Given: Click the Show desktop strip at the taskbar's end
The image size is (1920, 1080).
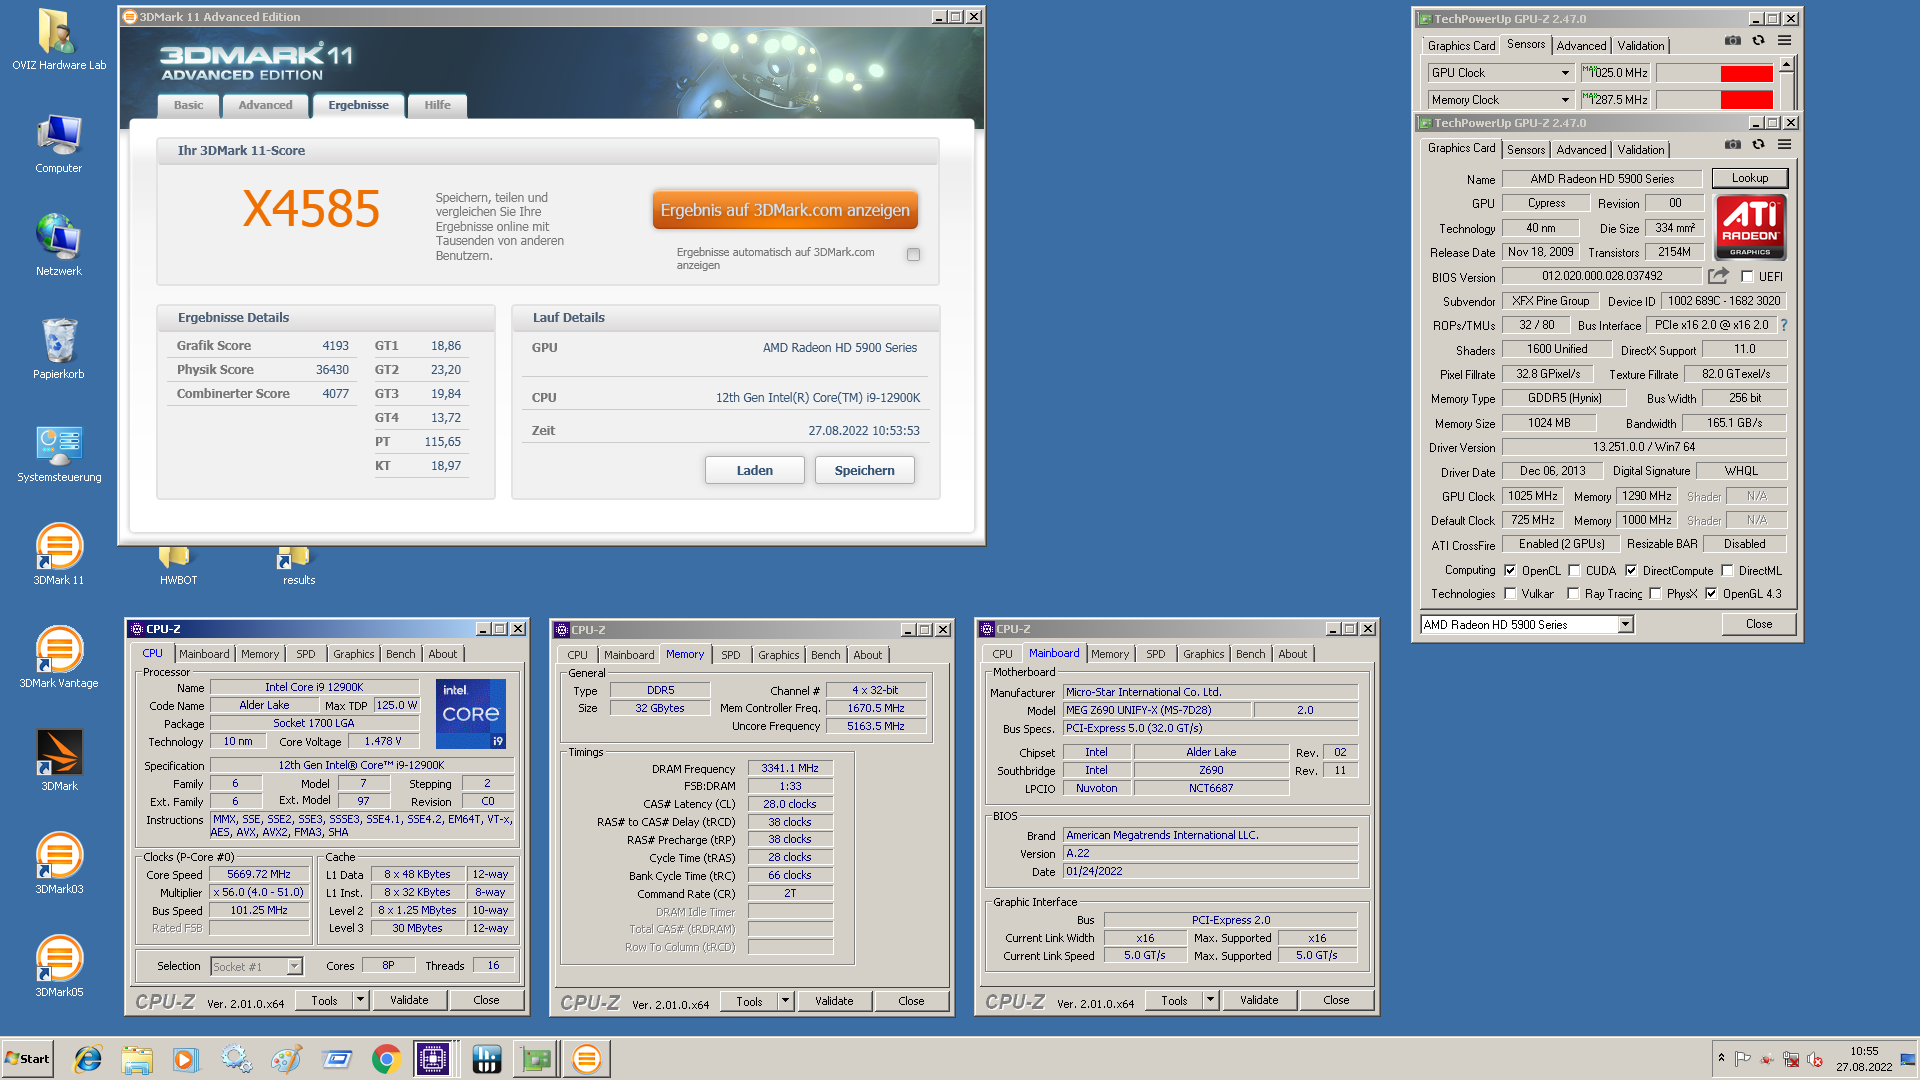Looking at the screenshot, I should 1909,1059.
